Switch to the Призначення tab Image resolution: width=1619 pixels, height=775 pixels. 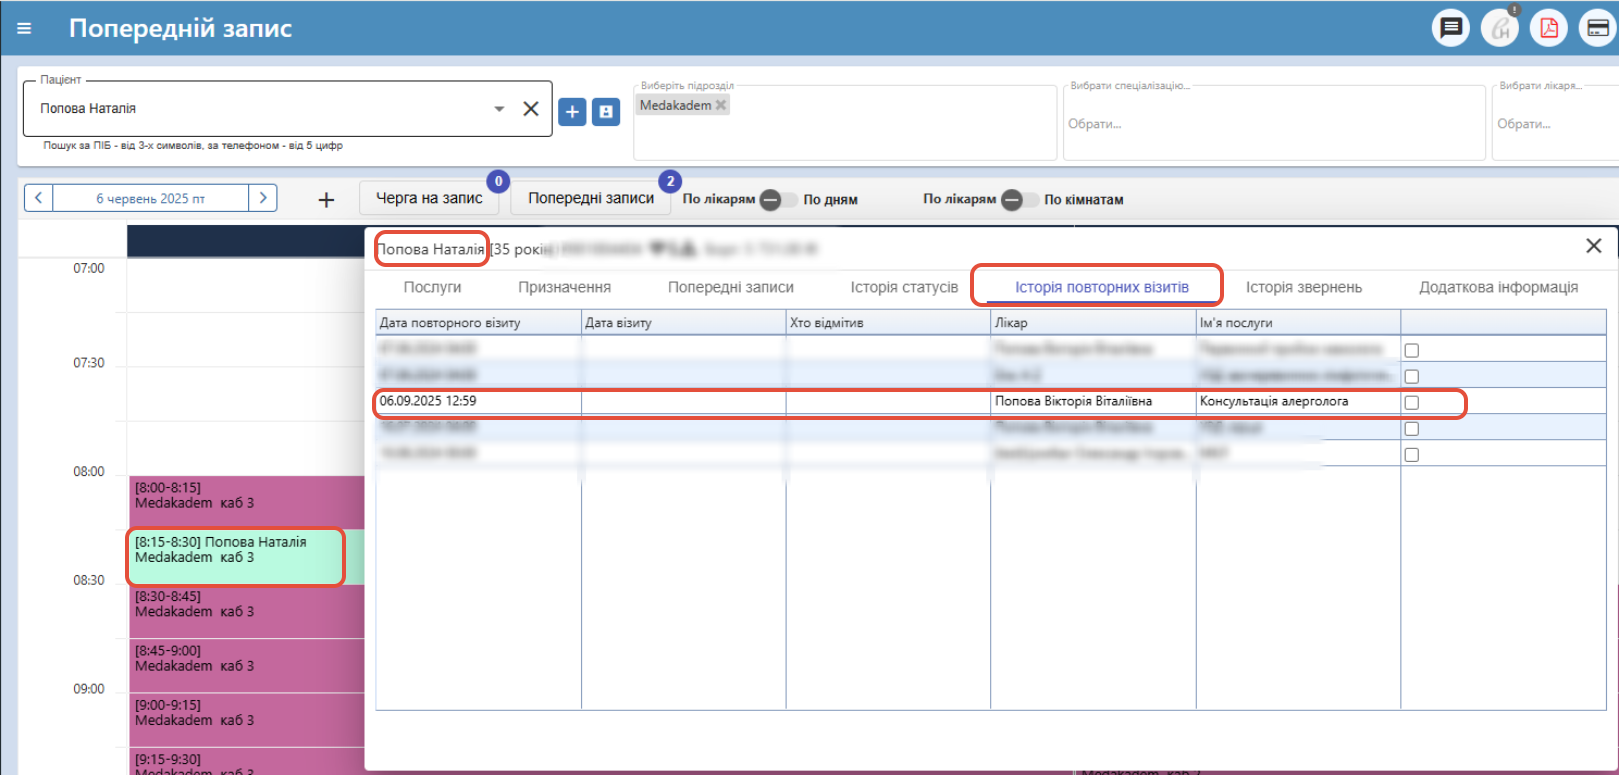(x=564, y=287)
